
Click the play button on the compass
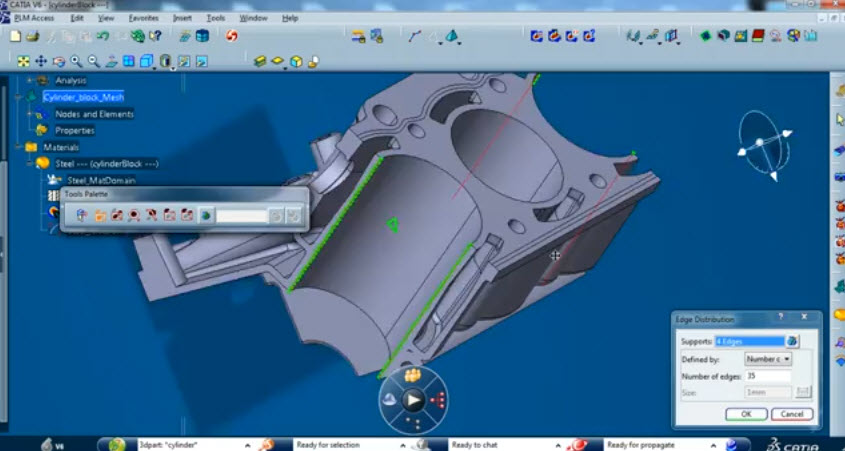[413, 400]
